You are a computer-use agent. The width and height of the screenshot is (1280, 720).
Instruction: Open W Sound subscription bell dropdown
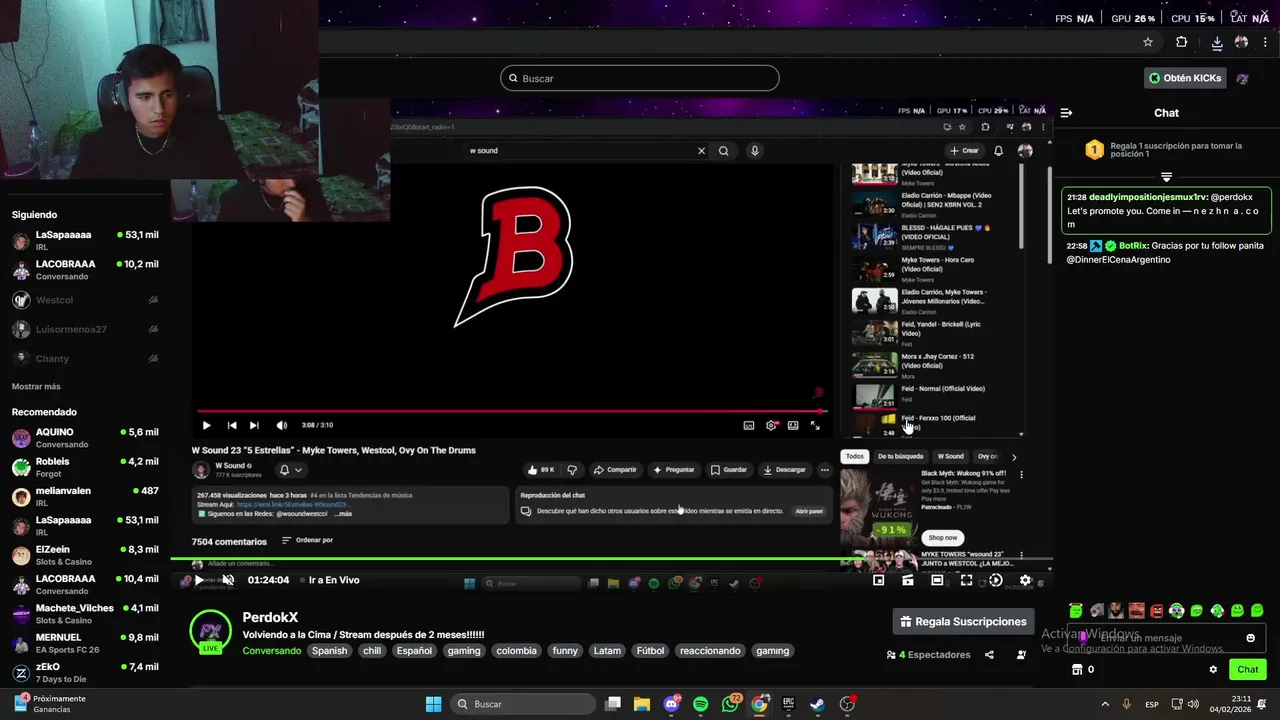coord(291,470)
